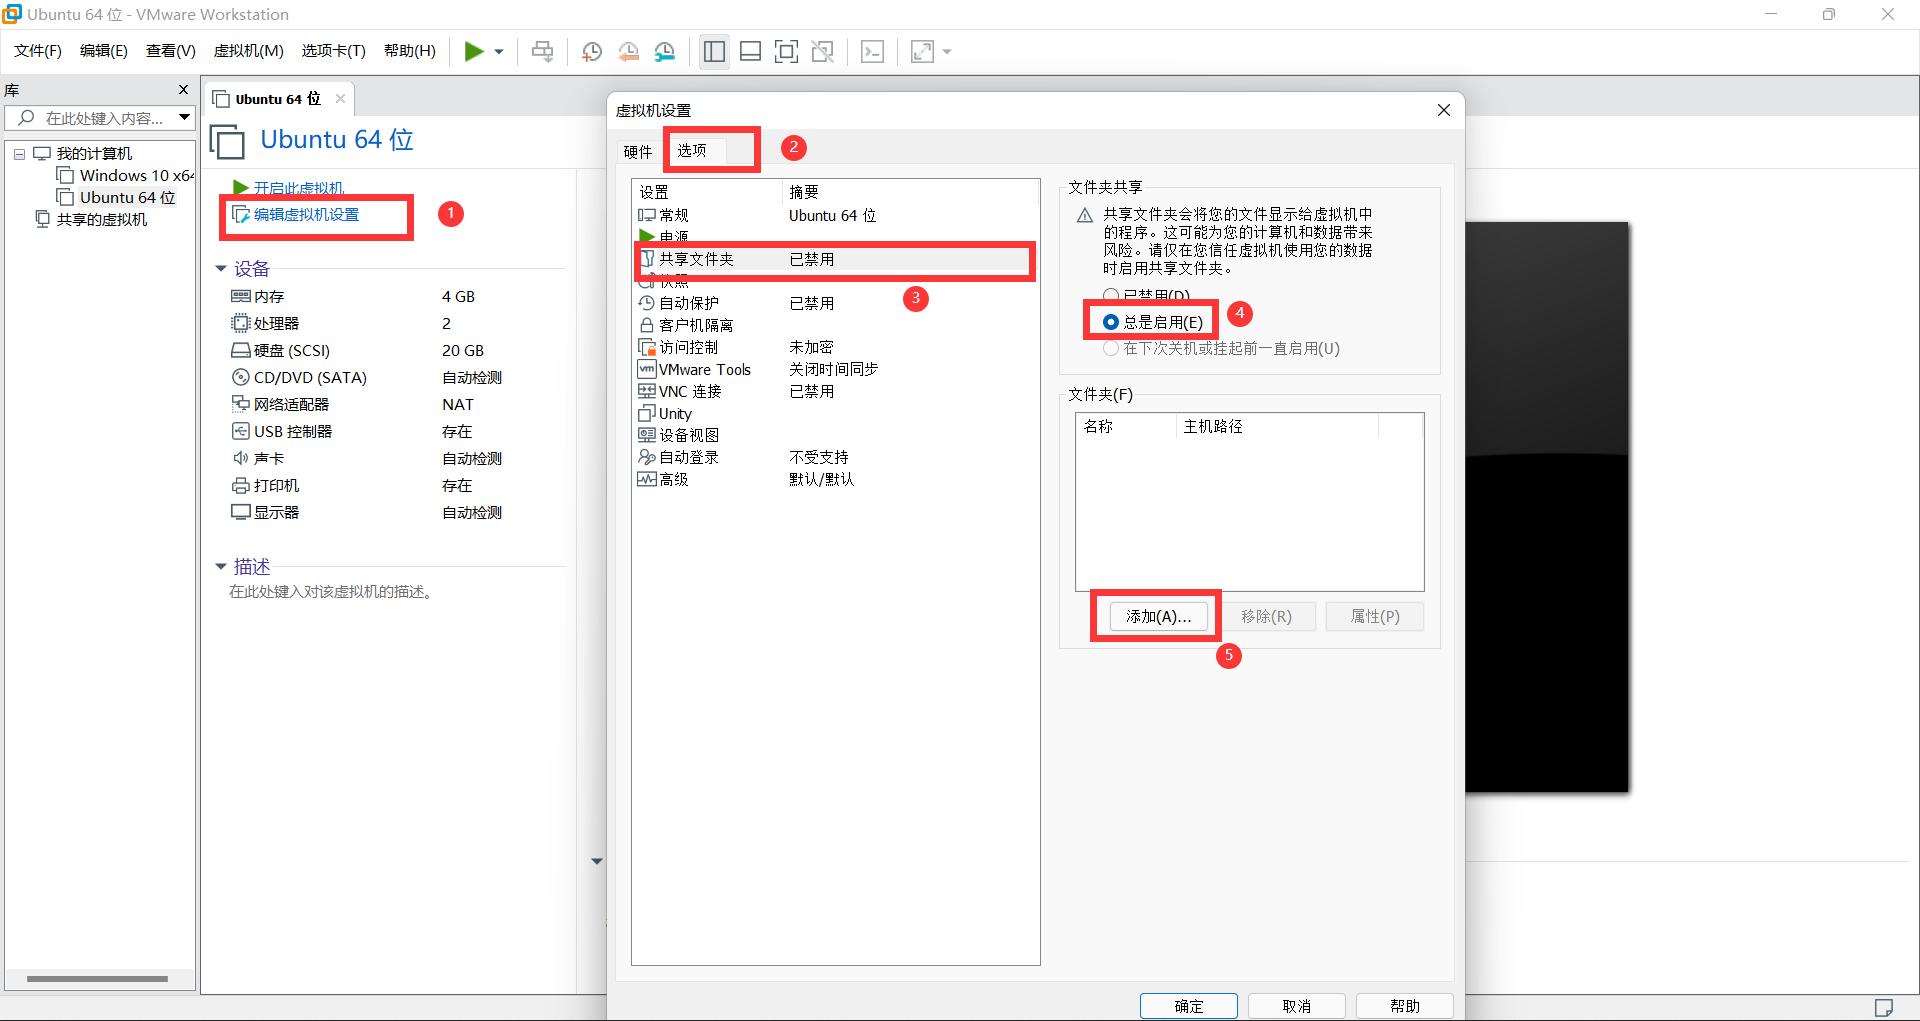Revert to snapshot with the orange arrow icon
The height and width of the screenshot is (1021, 1920).
629,51
